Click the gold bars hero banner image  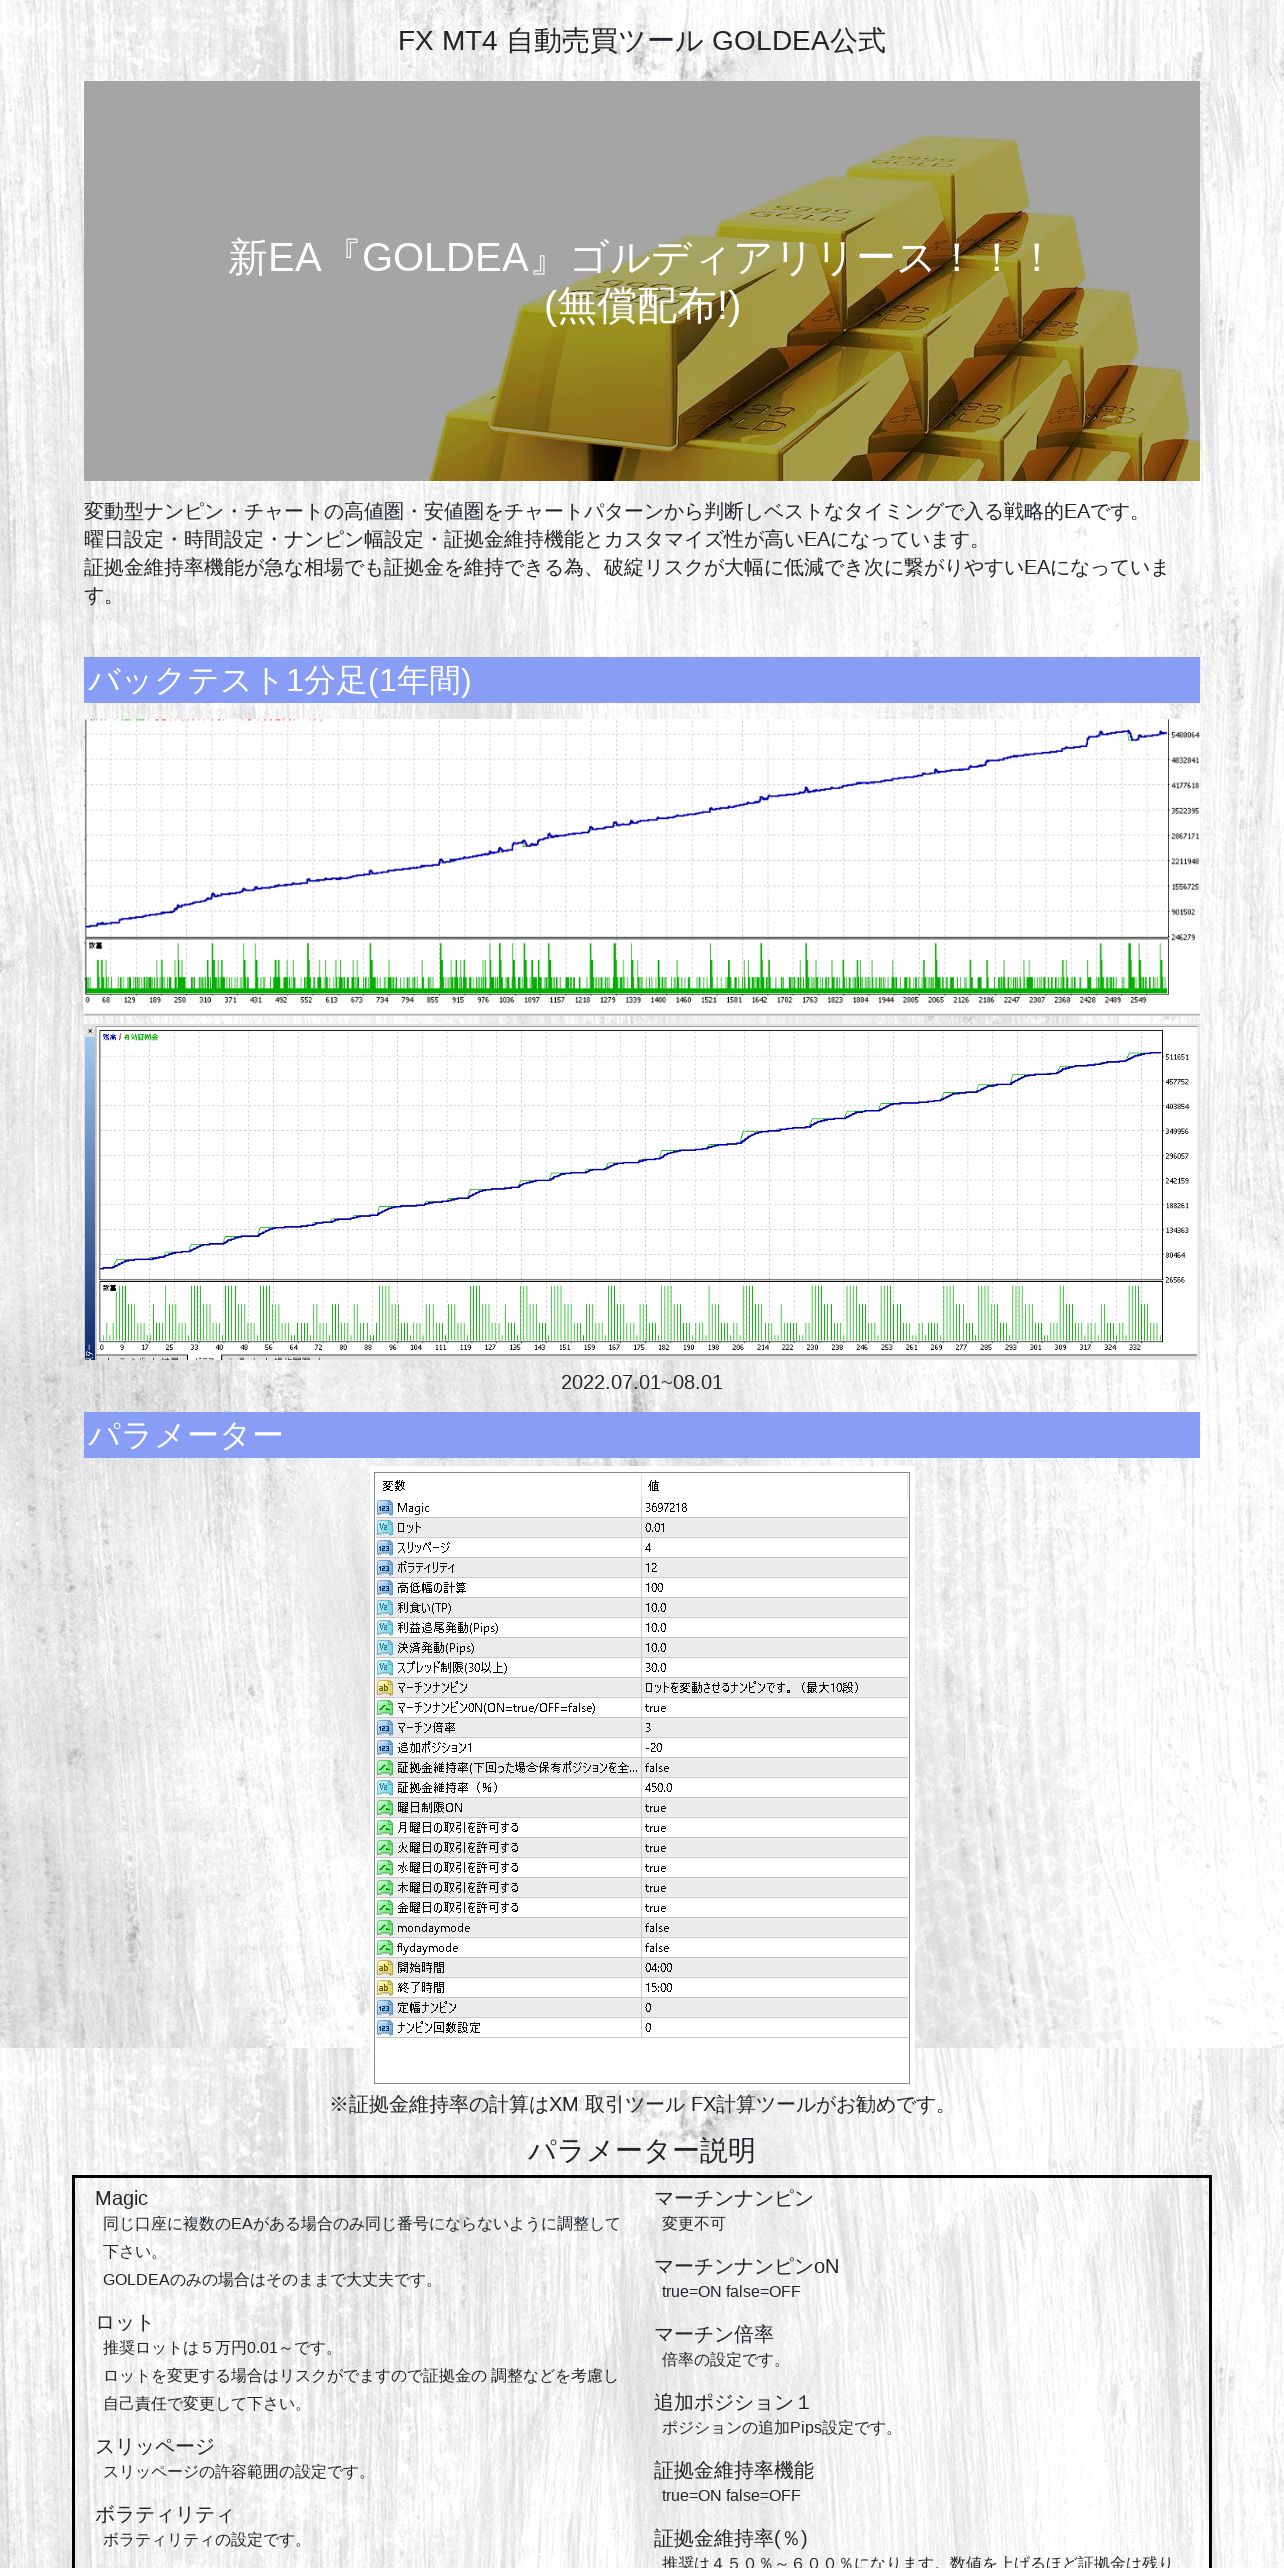pyautogui.click(x=641, y=281)
